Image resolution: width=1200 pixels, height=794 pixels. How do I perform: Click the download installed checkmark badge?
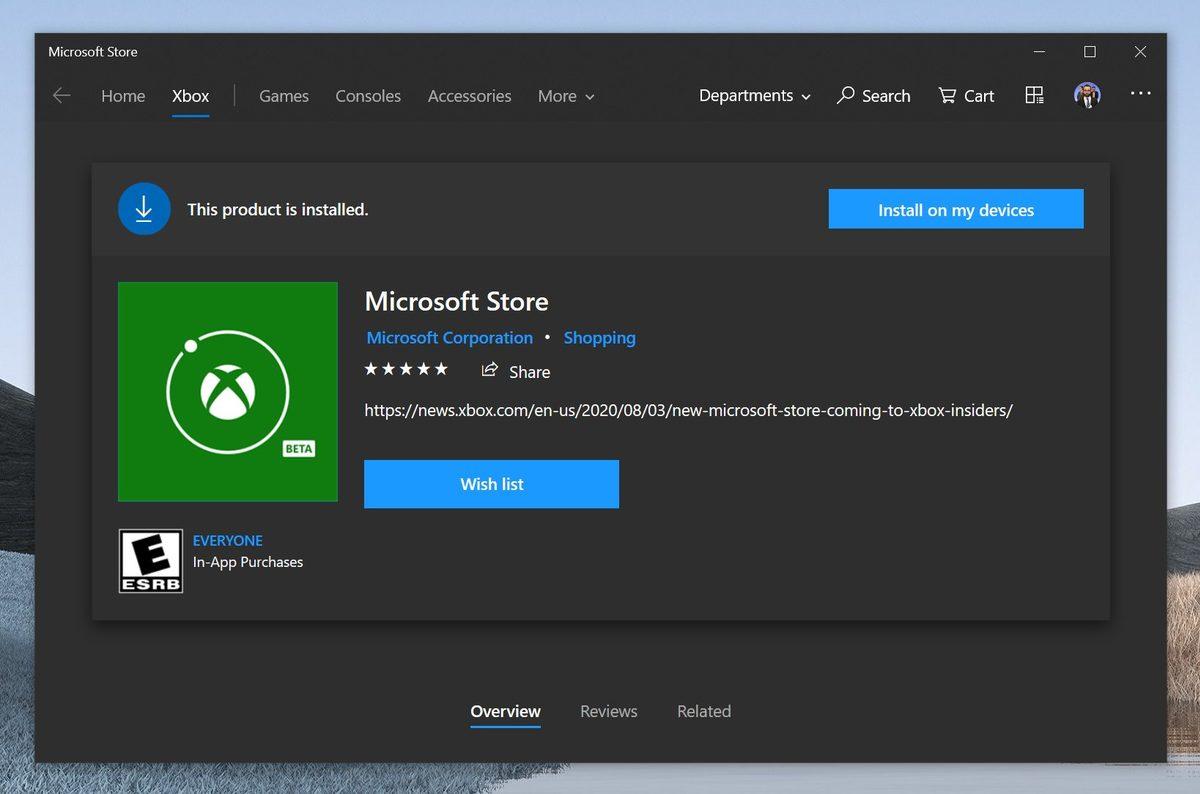(x=144, y=208)
